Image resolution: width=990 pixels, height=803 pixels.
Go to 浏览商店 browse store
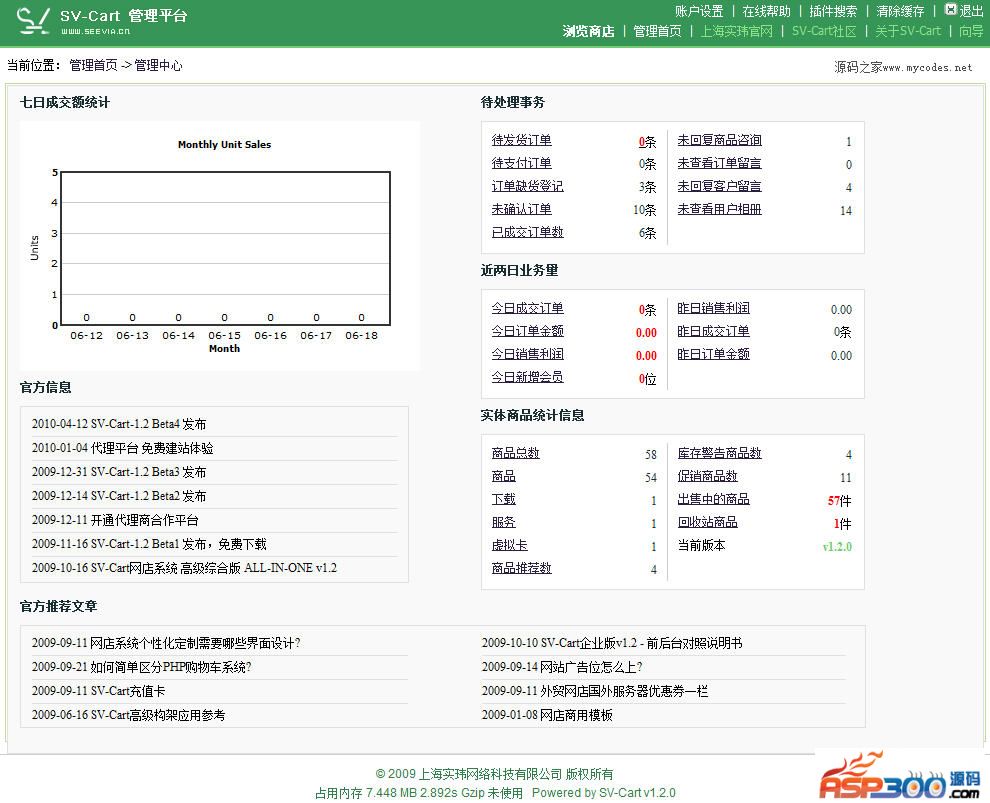[x=588, y=31]
